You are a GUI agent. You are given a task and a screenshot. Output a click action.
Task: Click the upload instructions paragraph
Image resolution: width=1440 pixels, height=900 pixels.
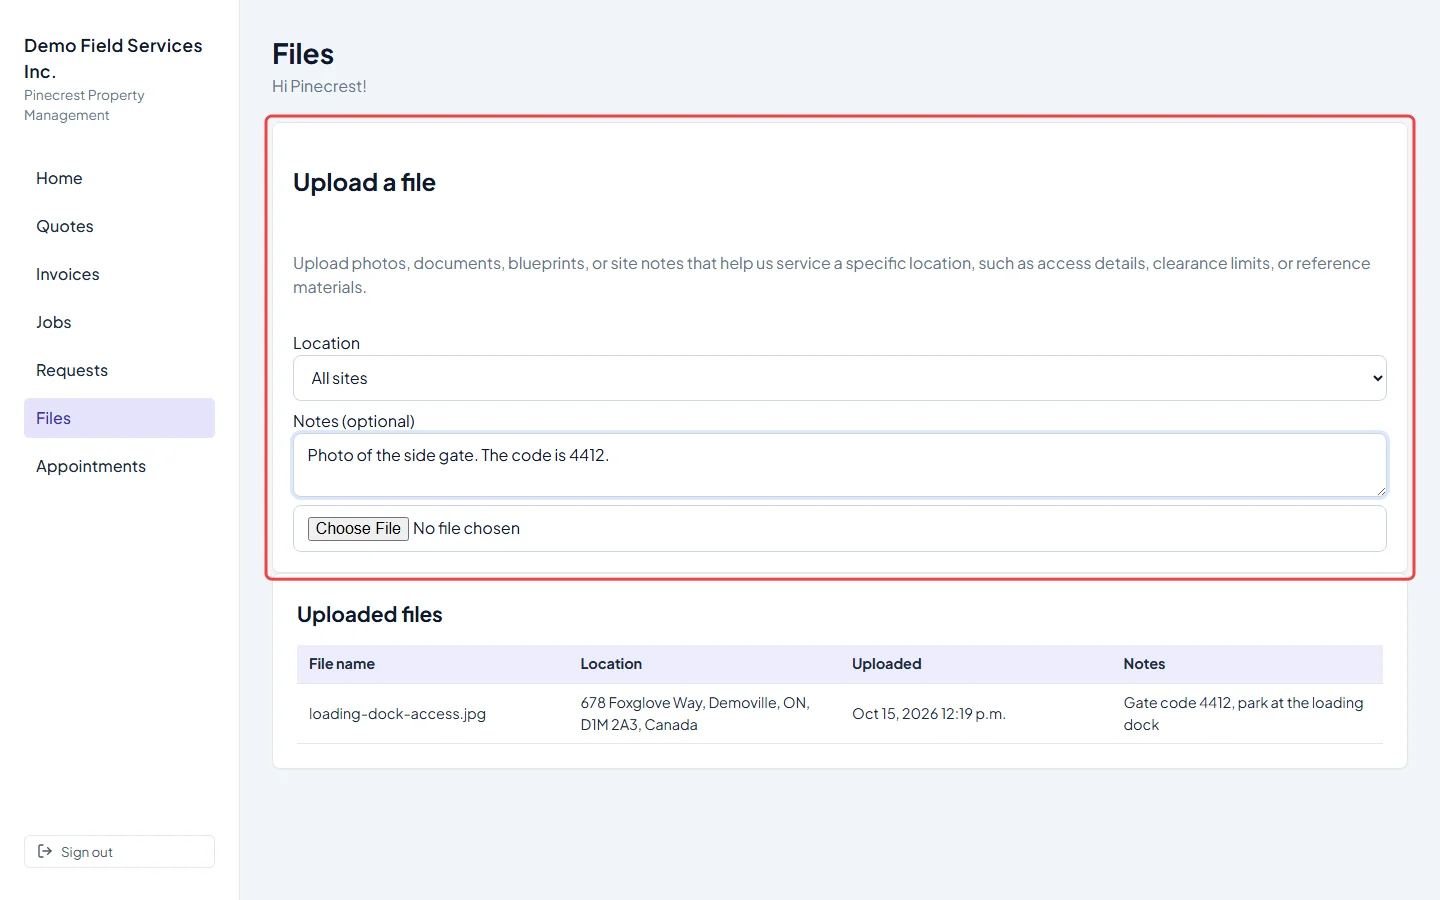[832, 275]
